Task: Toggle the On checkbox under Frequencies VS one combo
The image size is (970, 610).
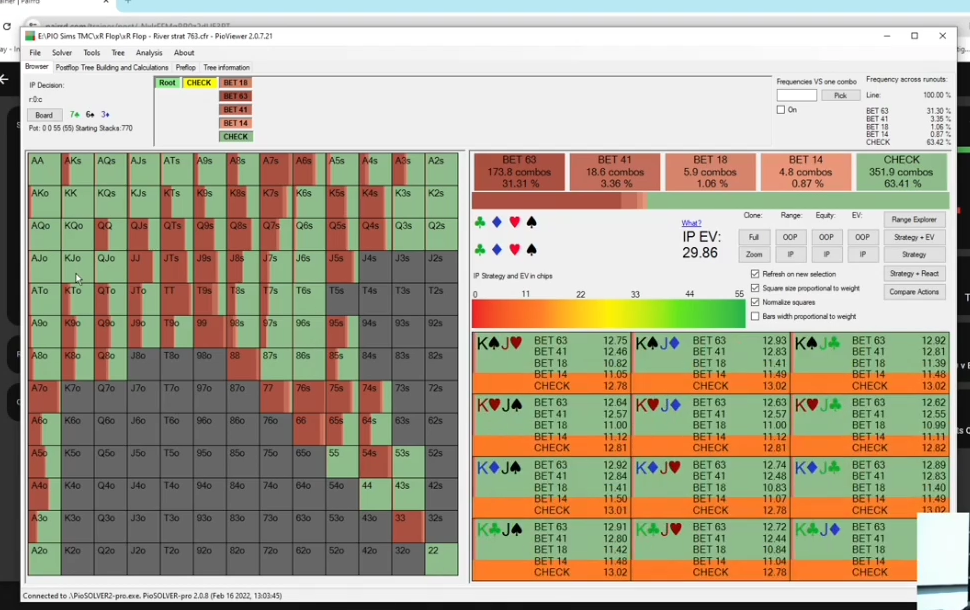Action: 781,110
